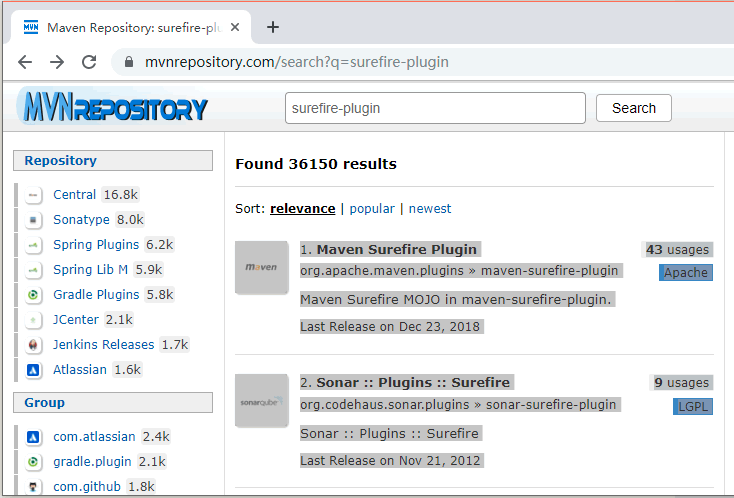Click the surefire-plugin search input field
Viewport: 734px width, 498px height.
434,108
